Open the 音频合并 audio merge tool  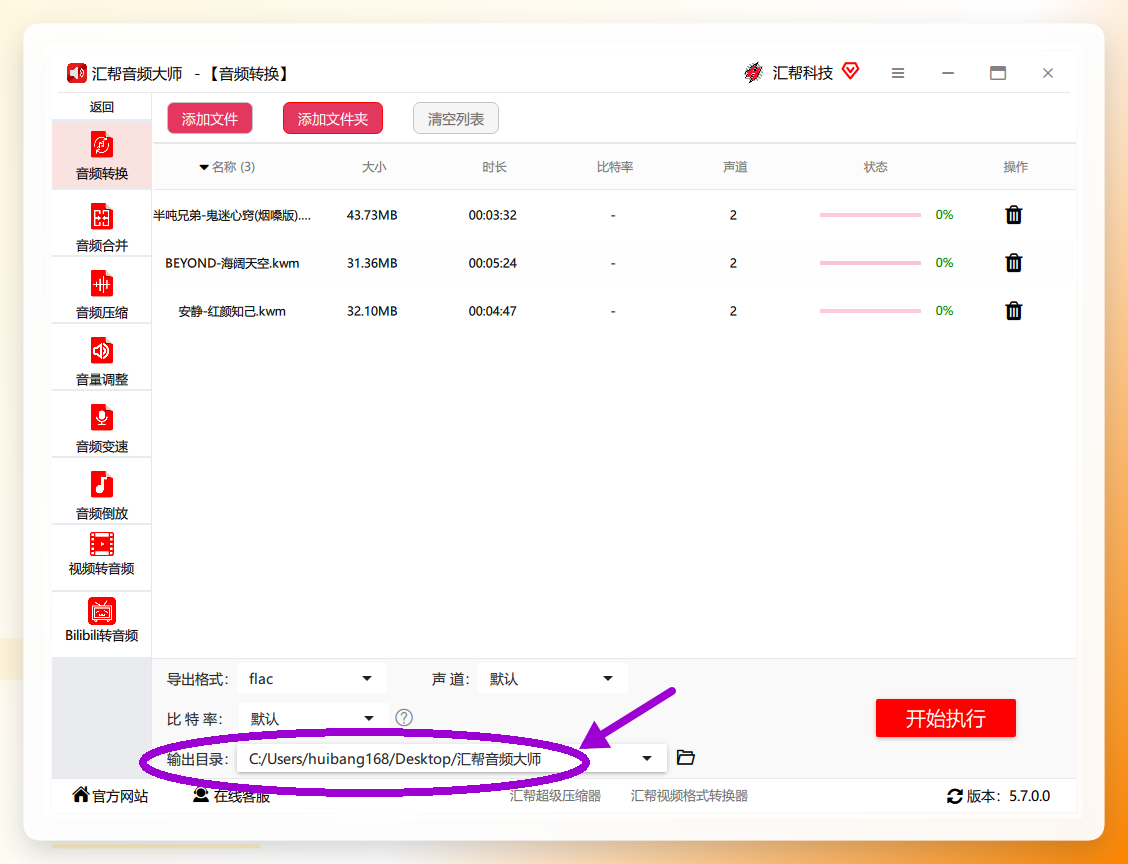pos(101,227)
